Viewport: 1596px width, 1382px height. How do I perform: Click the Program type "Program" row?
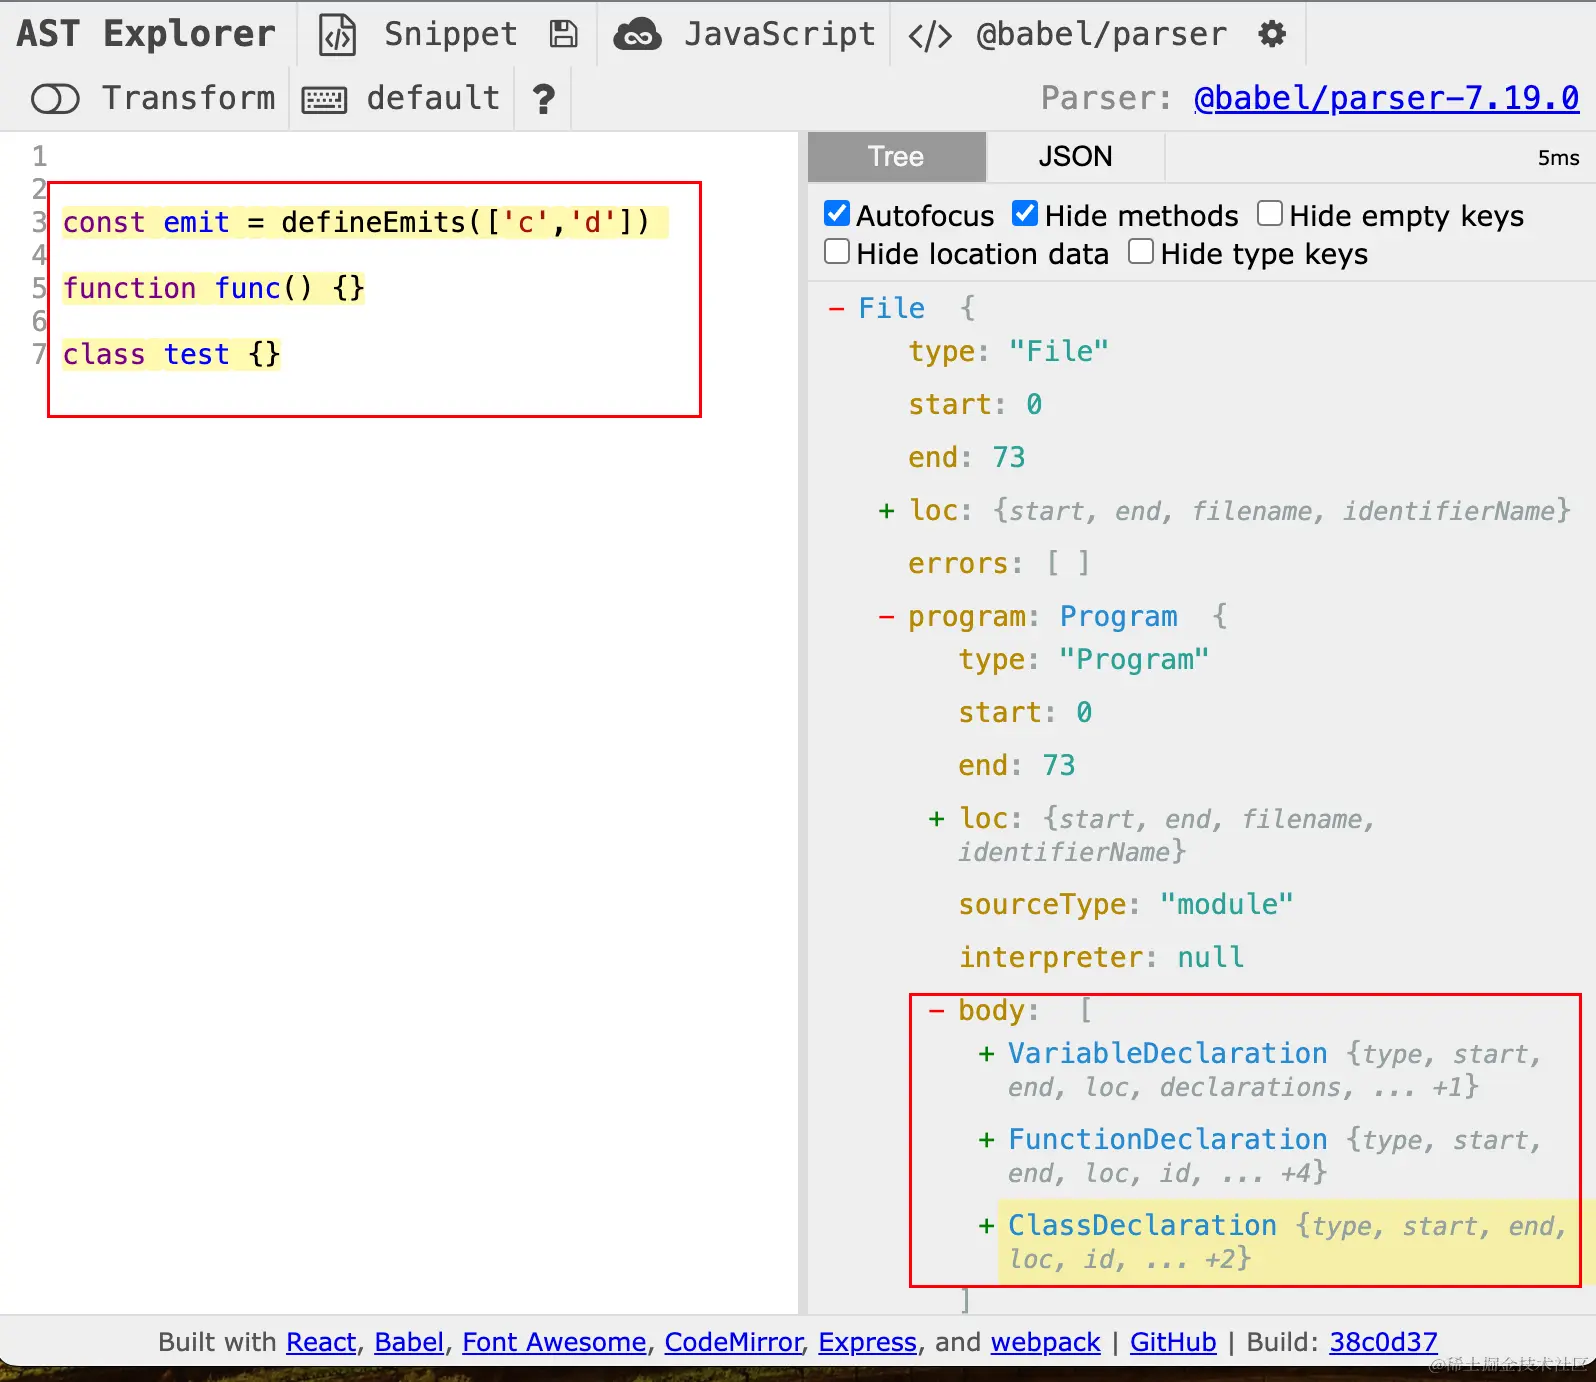1084,659
